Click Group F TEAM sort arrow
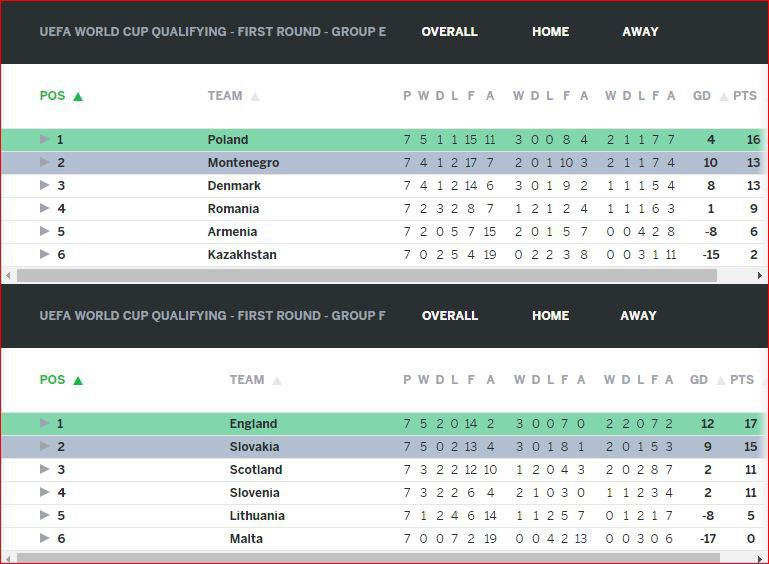769x564 pixels. [277, 381]
